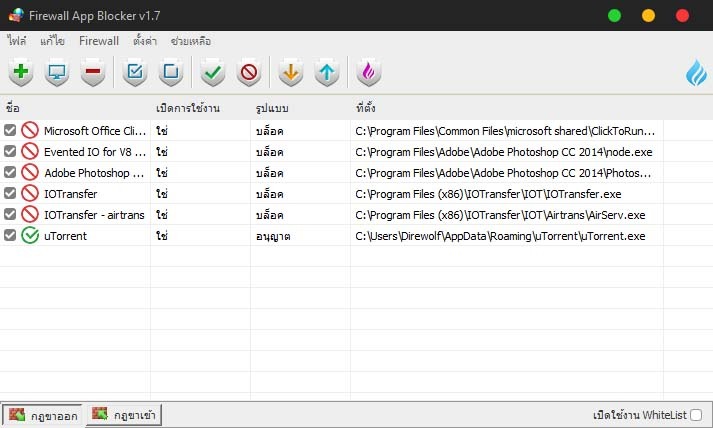This screenshot has height=428, width=713.
Task: Open the แก้ไข menu
Action: click(x=52, y=41)
